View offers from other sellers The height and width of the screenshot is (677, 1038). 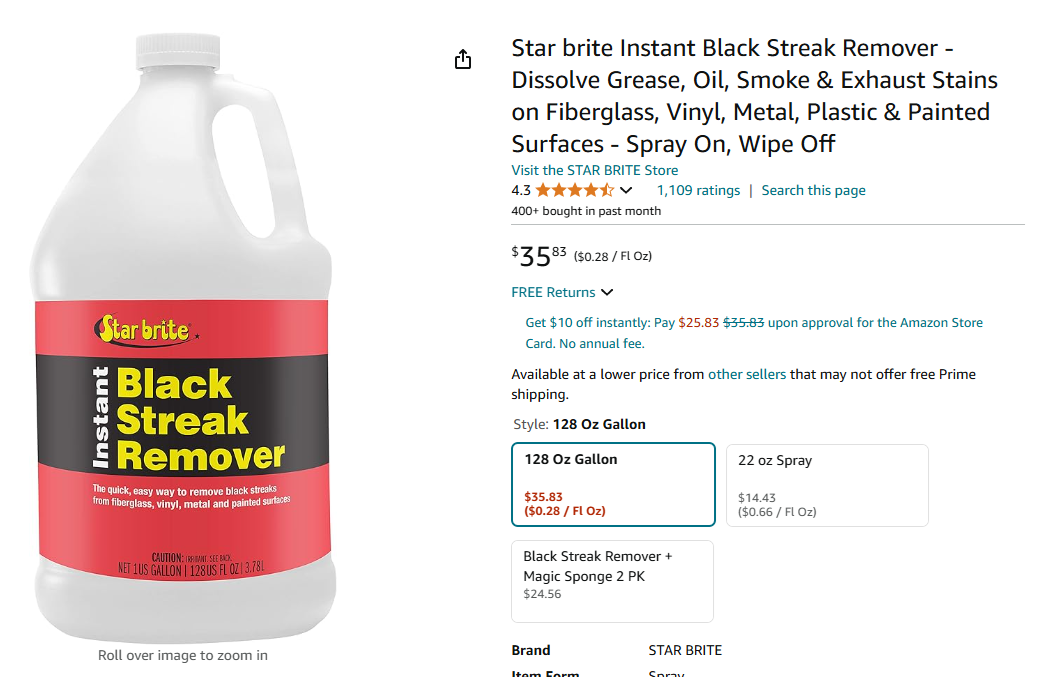[x=744, y=374]
